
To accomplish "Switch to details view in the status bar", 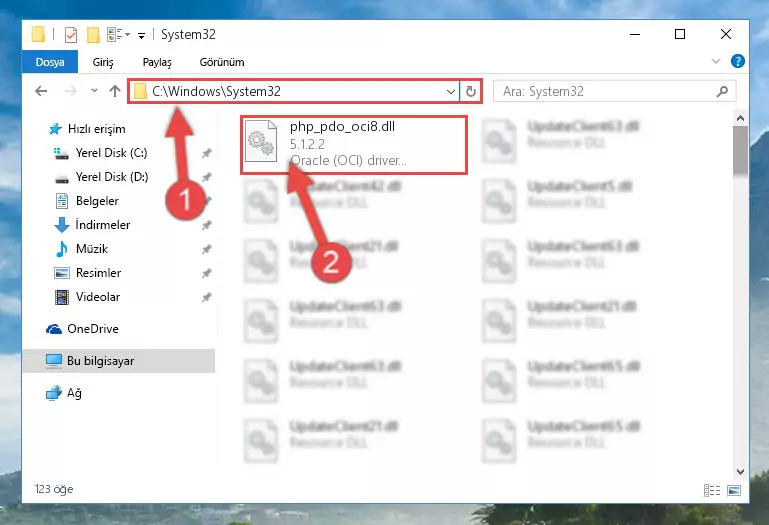I will (x=712, y=490).
